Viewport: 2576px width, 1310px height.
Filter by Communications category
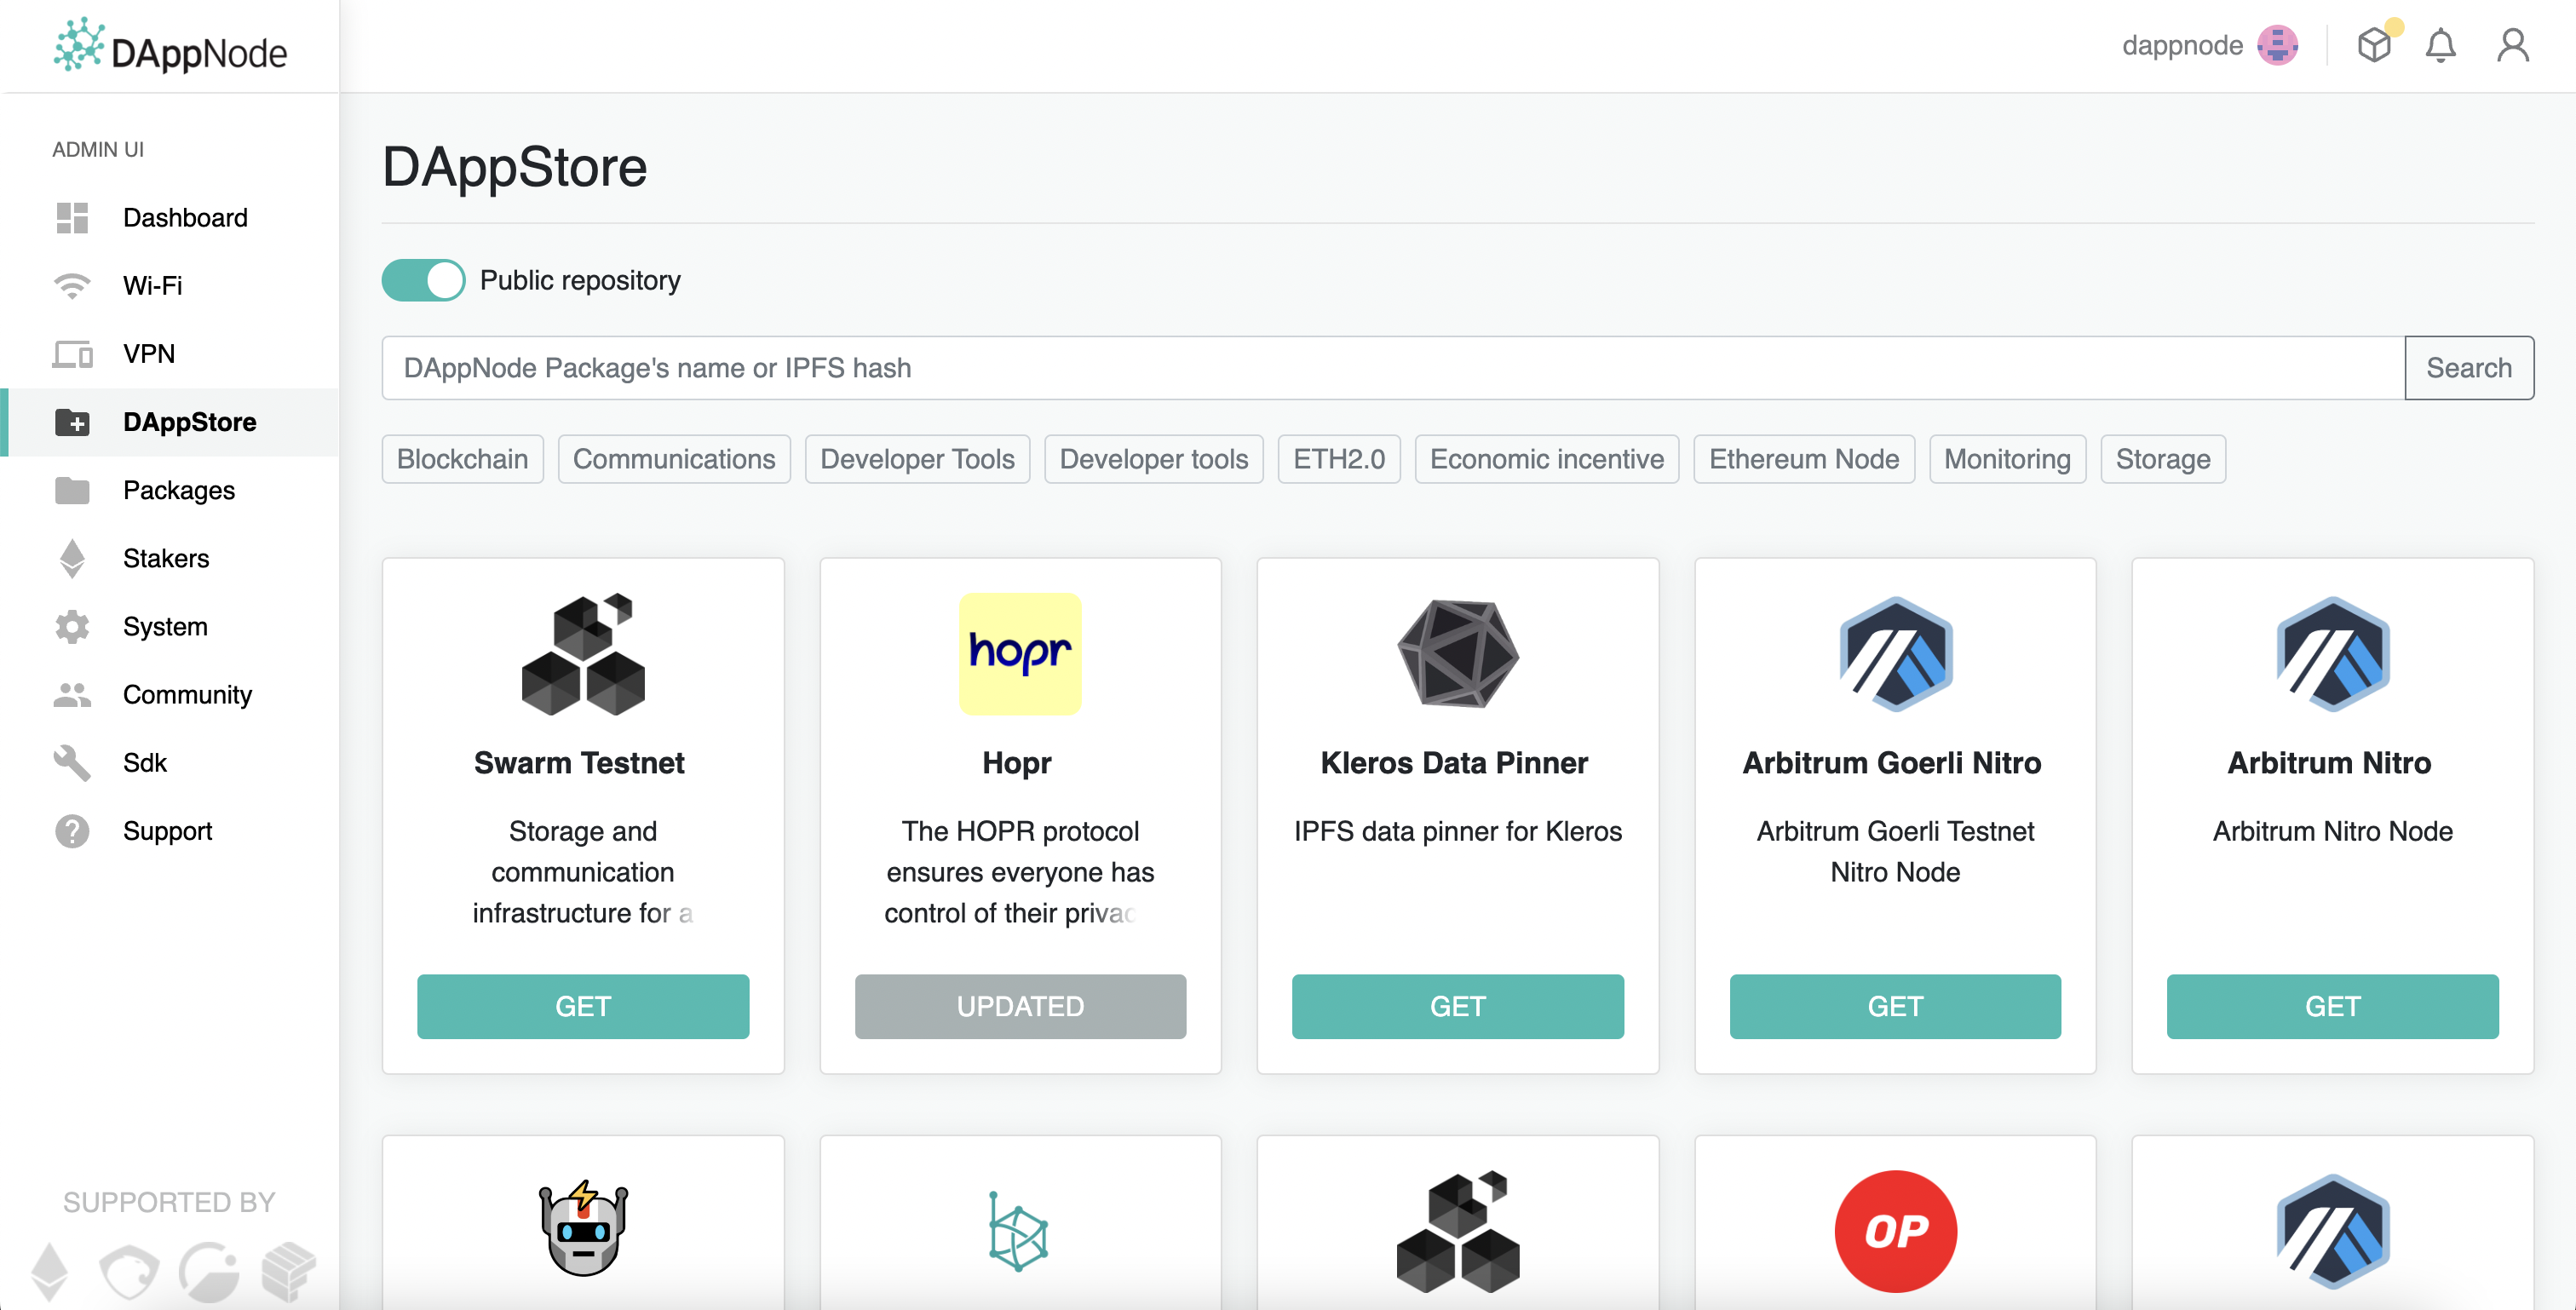(674, 459)
